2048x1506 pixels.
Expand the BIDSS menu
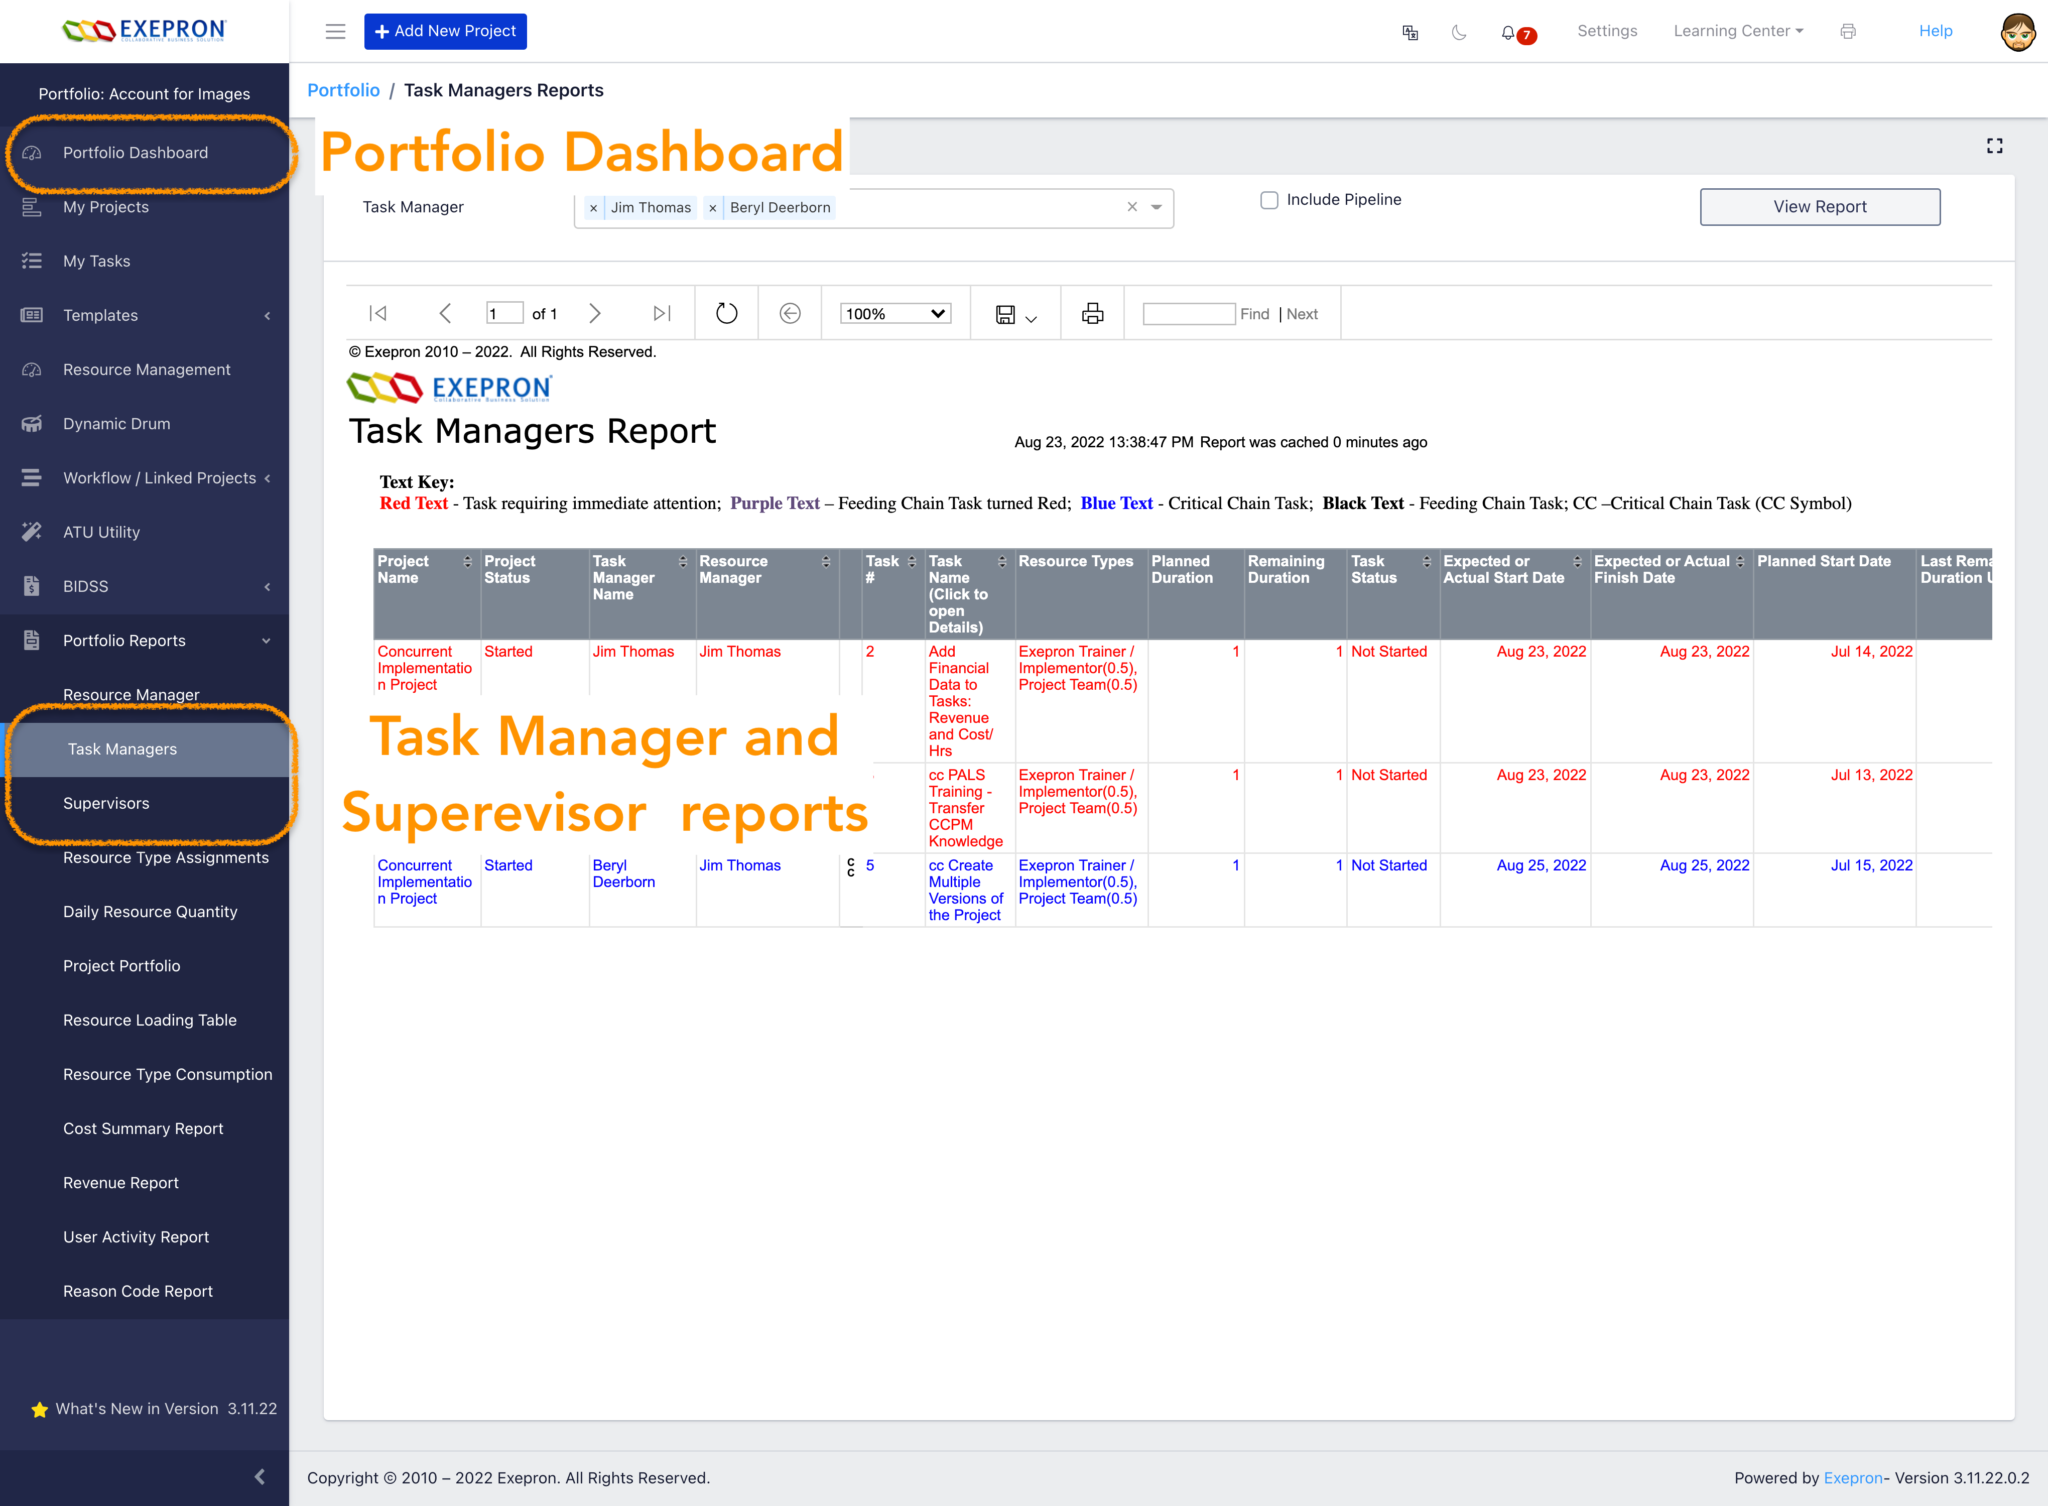(x=145, y=586)
